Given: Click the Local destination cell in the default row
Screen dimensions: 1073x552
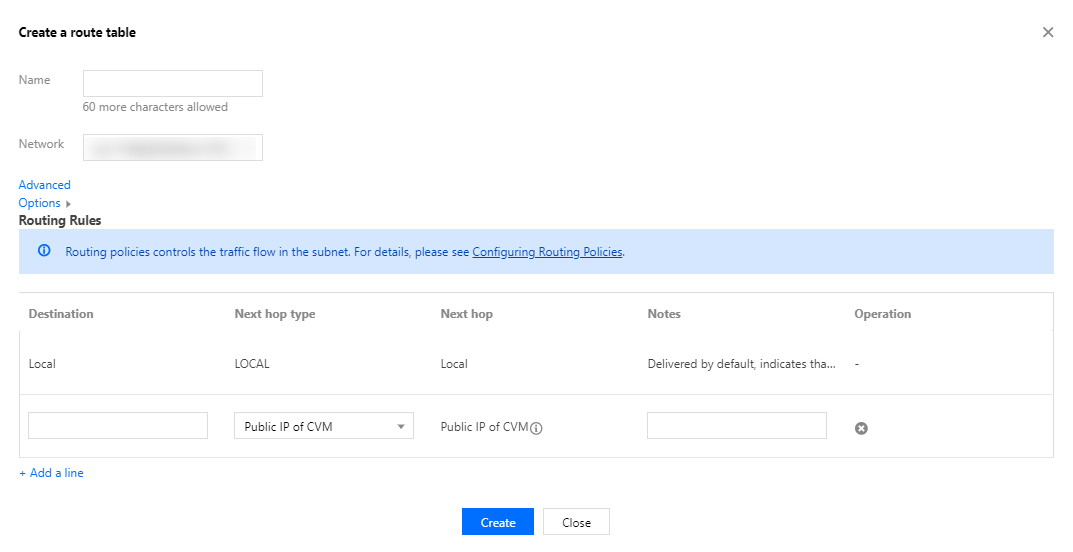Looking at the screenshot, I should (x=42, y=364).
